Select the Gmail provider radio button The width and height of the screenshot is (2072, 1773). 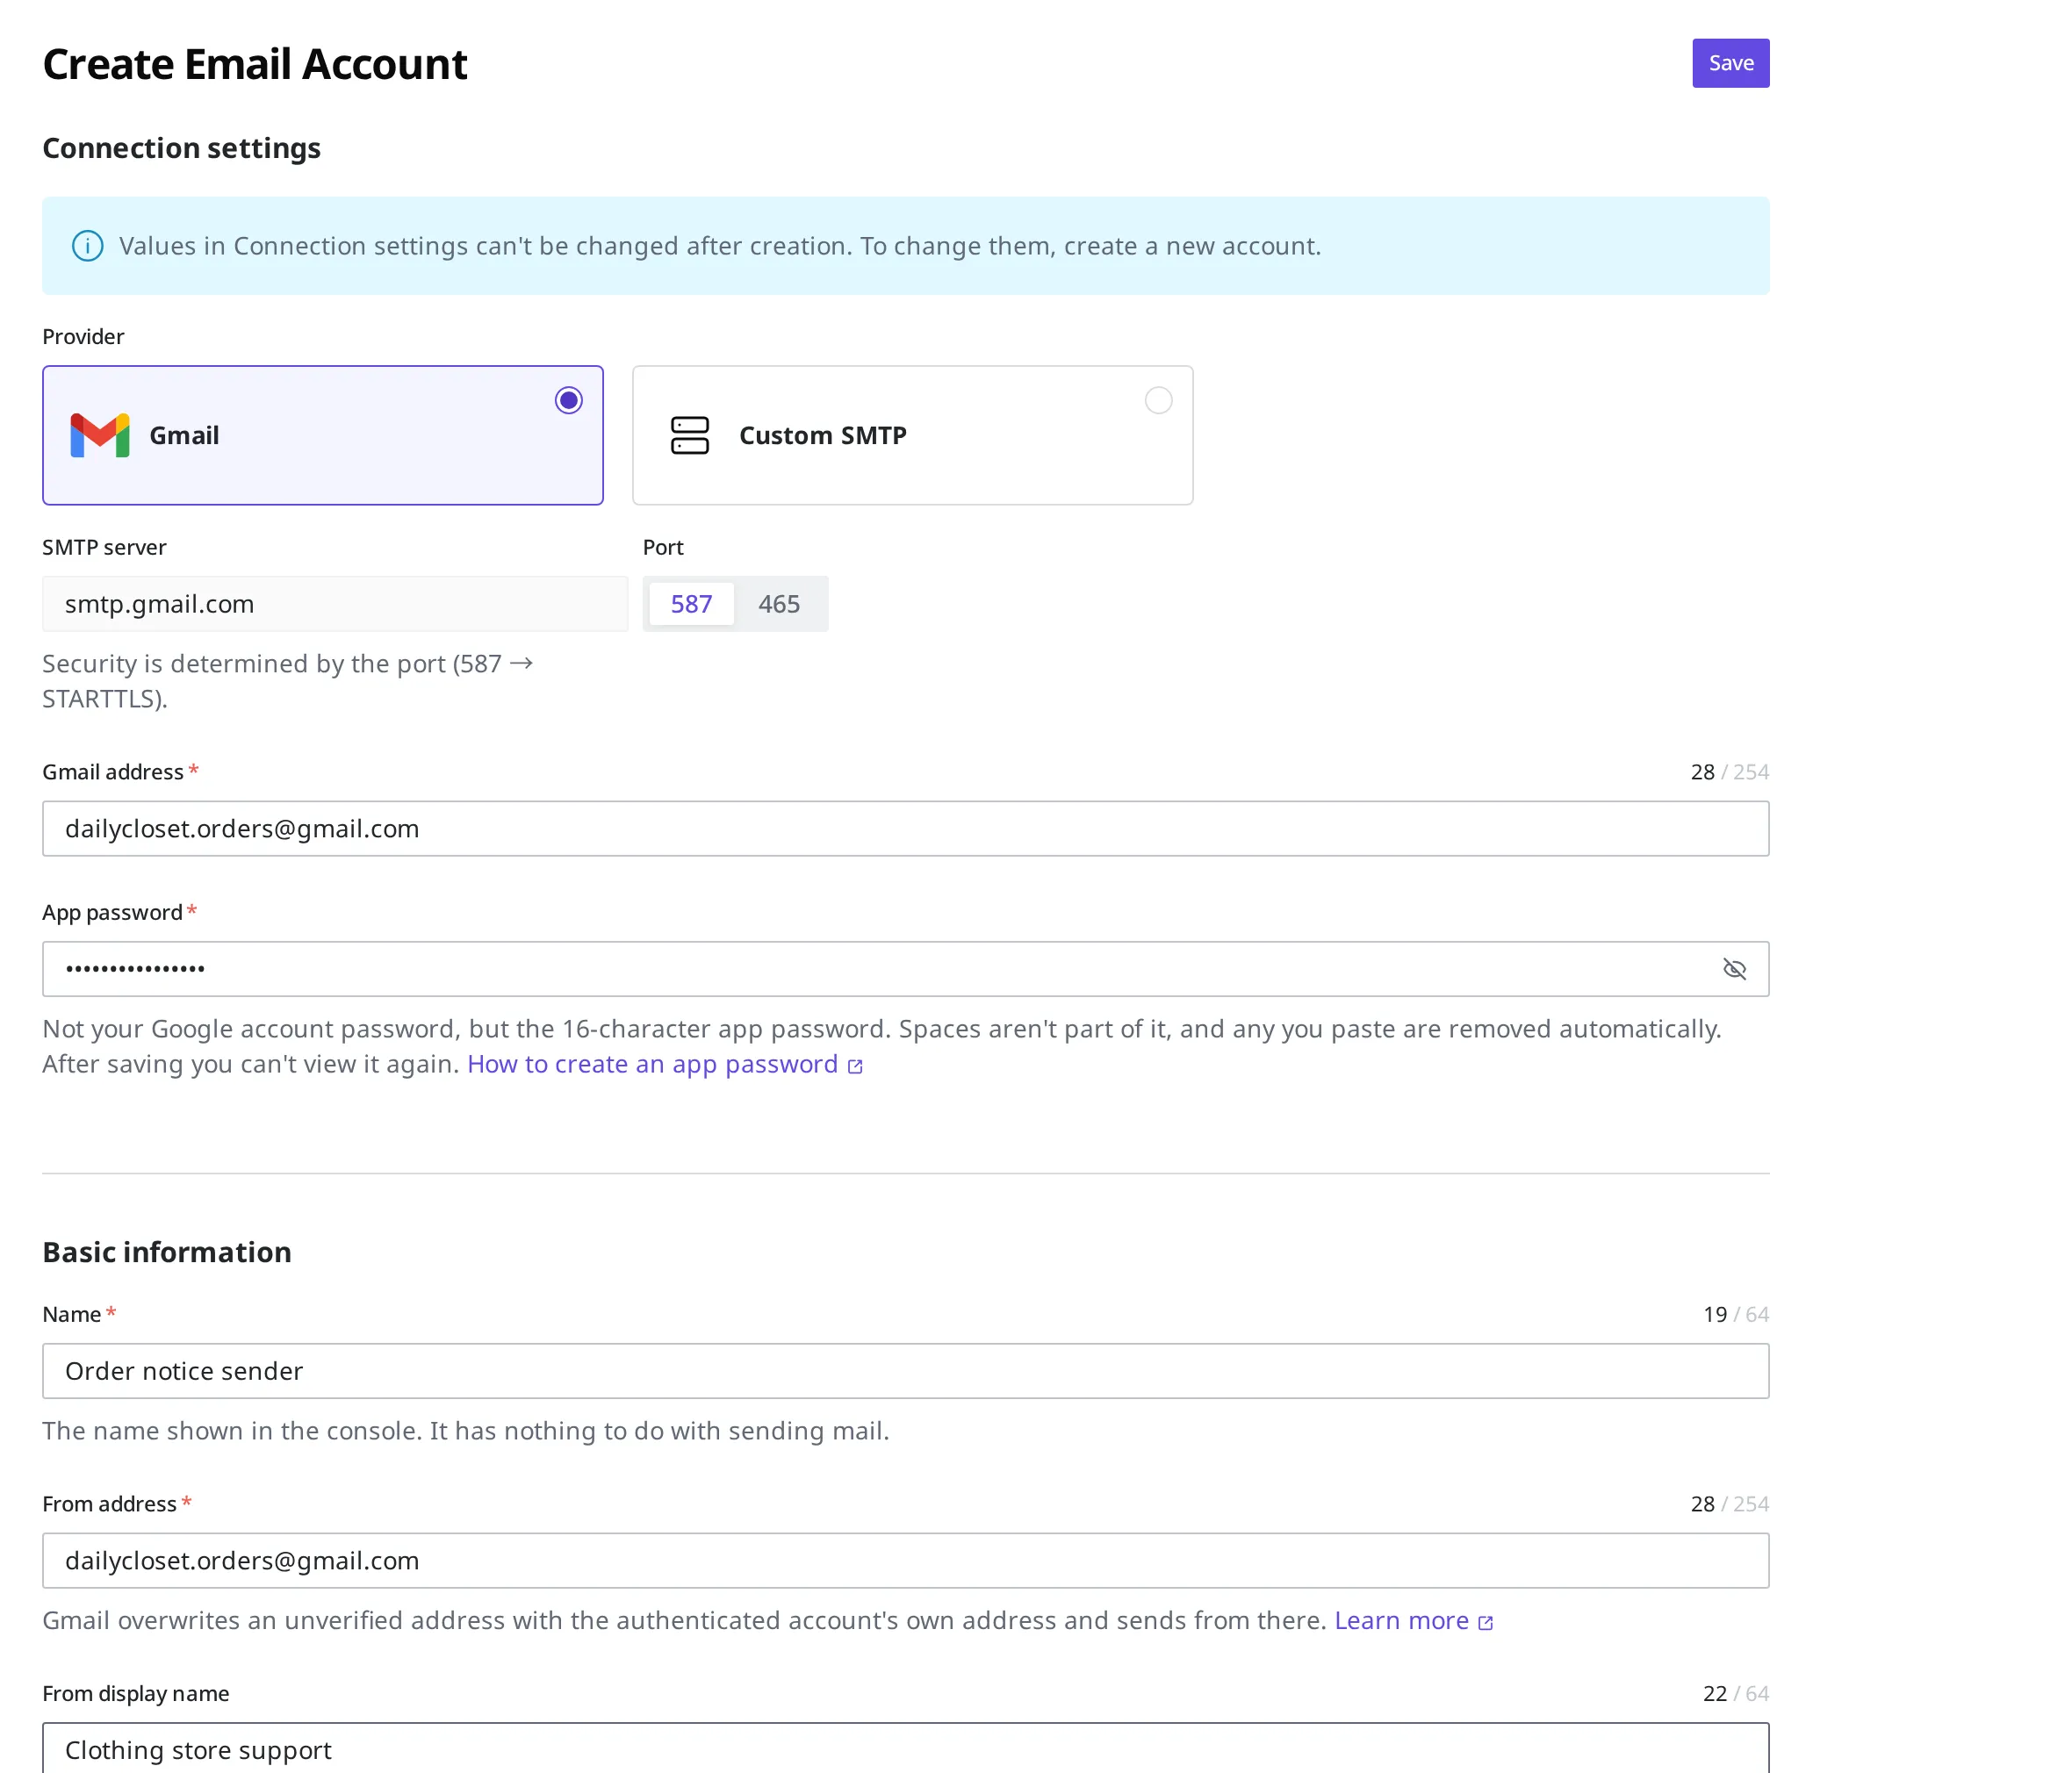[x=569, y=401]
